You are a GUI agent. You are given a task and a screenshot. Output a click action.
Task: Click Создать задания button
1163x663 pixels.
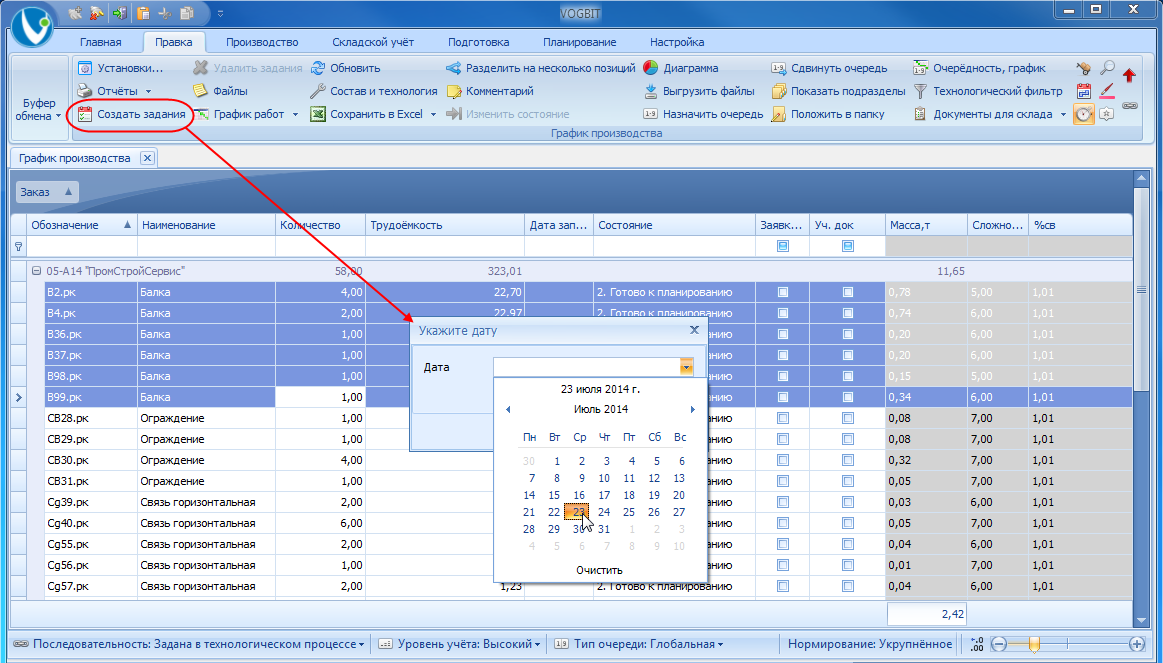pyautogui.click(x=132, y=114)
